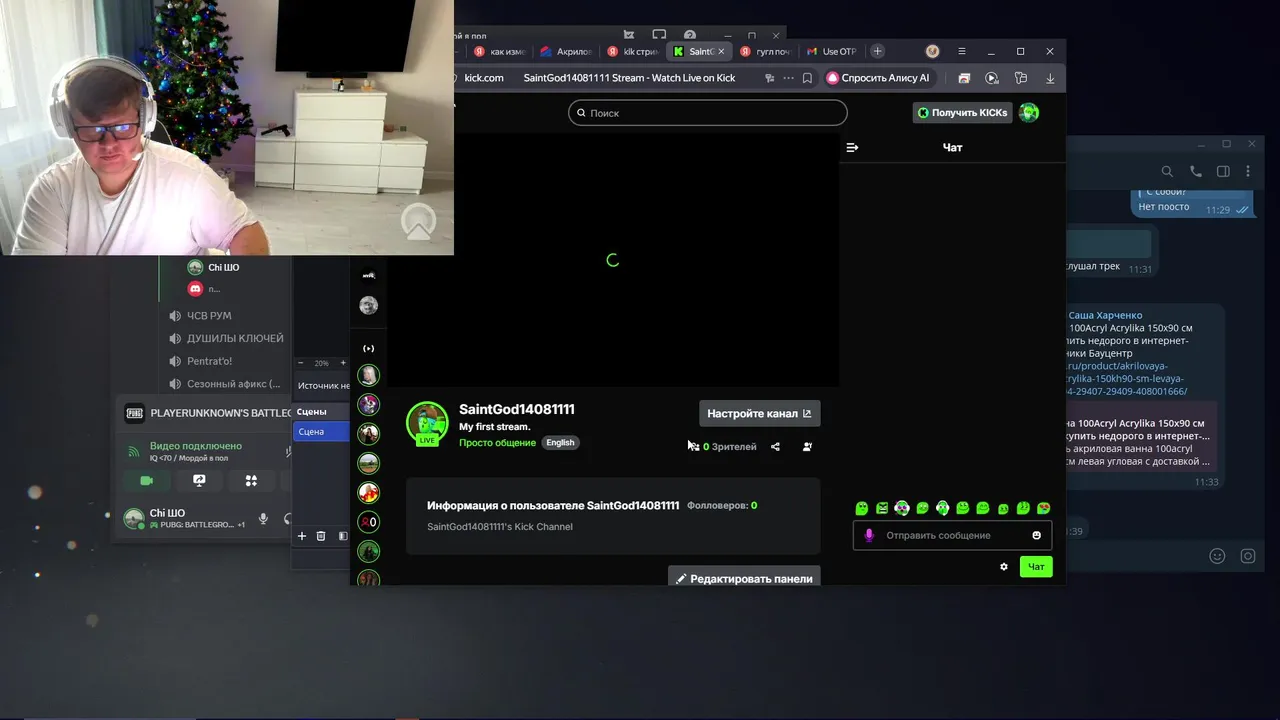The image size is (1280, 720).
Task: Click the Видео подключено status text
Action: [196, 446]
